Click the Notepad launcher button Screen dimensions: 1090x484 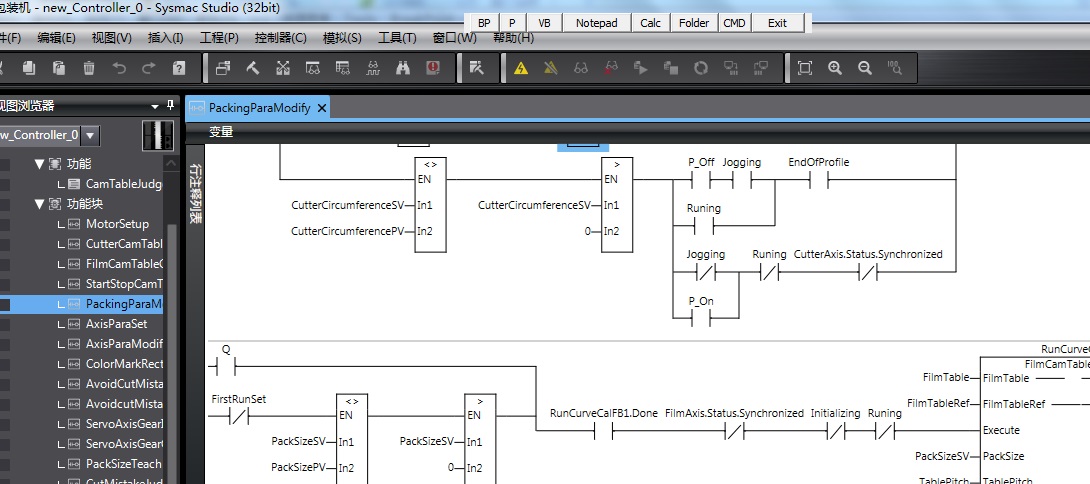pyautogui.click(x=597, y=22)
